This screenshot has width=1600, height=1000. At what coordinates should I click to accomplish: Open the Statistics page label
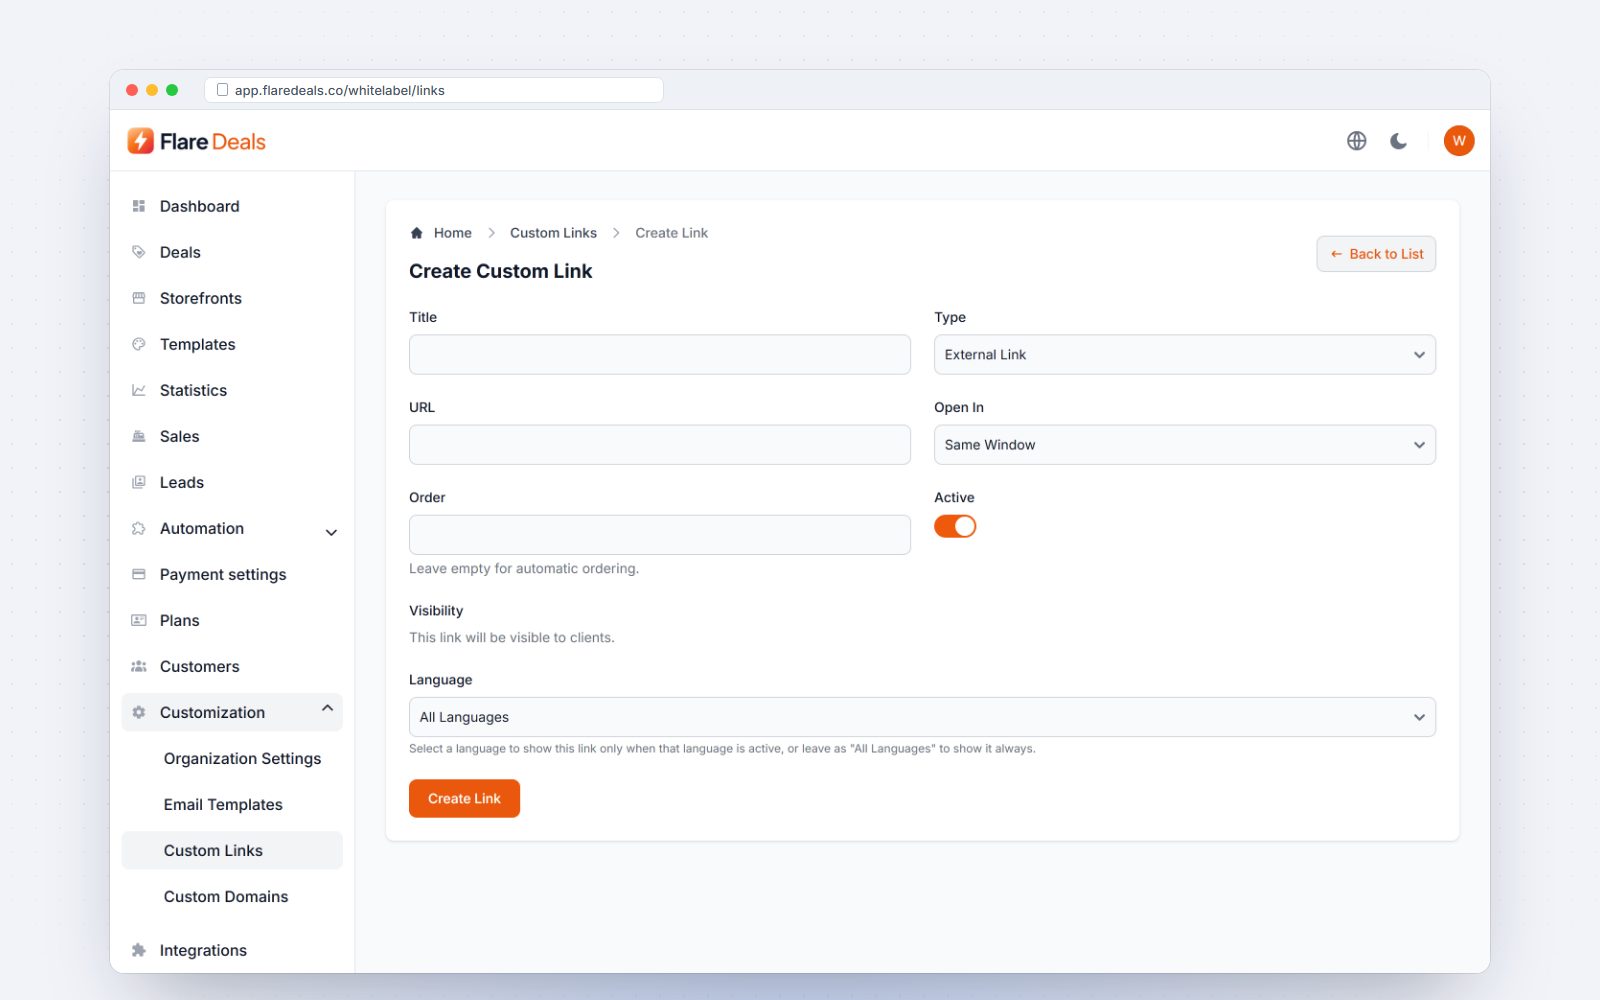point(193,390)
